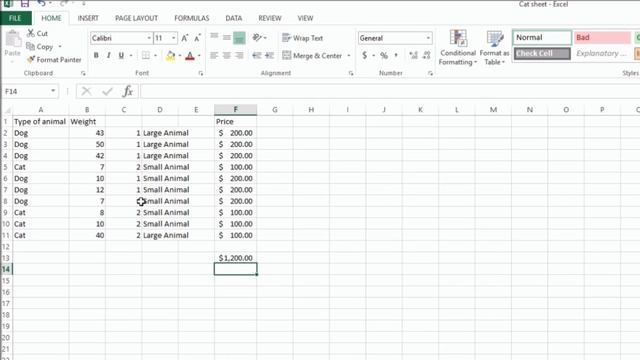This screenshot has height=360, width=640.
Task: Click Increase Decimal icon
Action: coord(413,55)
